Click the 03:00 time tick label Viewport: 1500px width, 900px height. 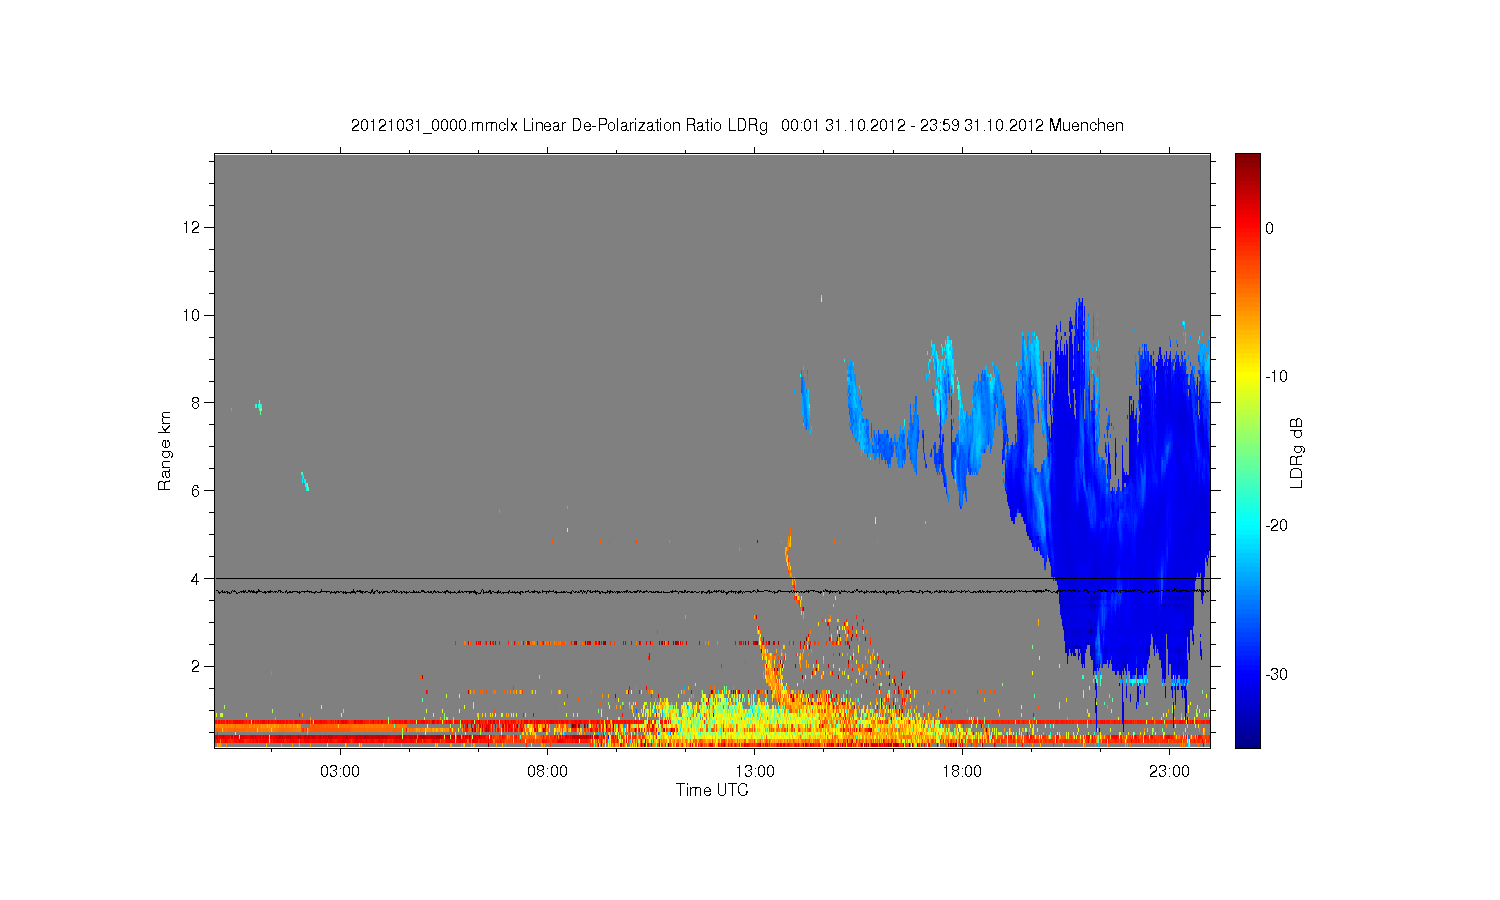click(340, 772)
